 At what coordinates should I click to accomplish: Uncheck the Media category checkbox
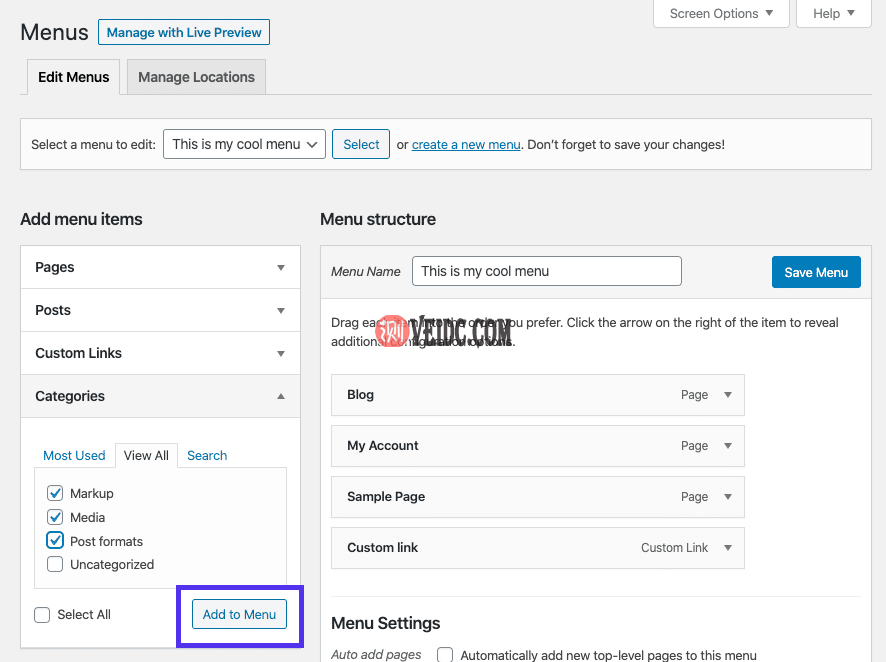pyautogui.click(x=55, y=518)
